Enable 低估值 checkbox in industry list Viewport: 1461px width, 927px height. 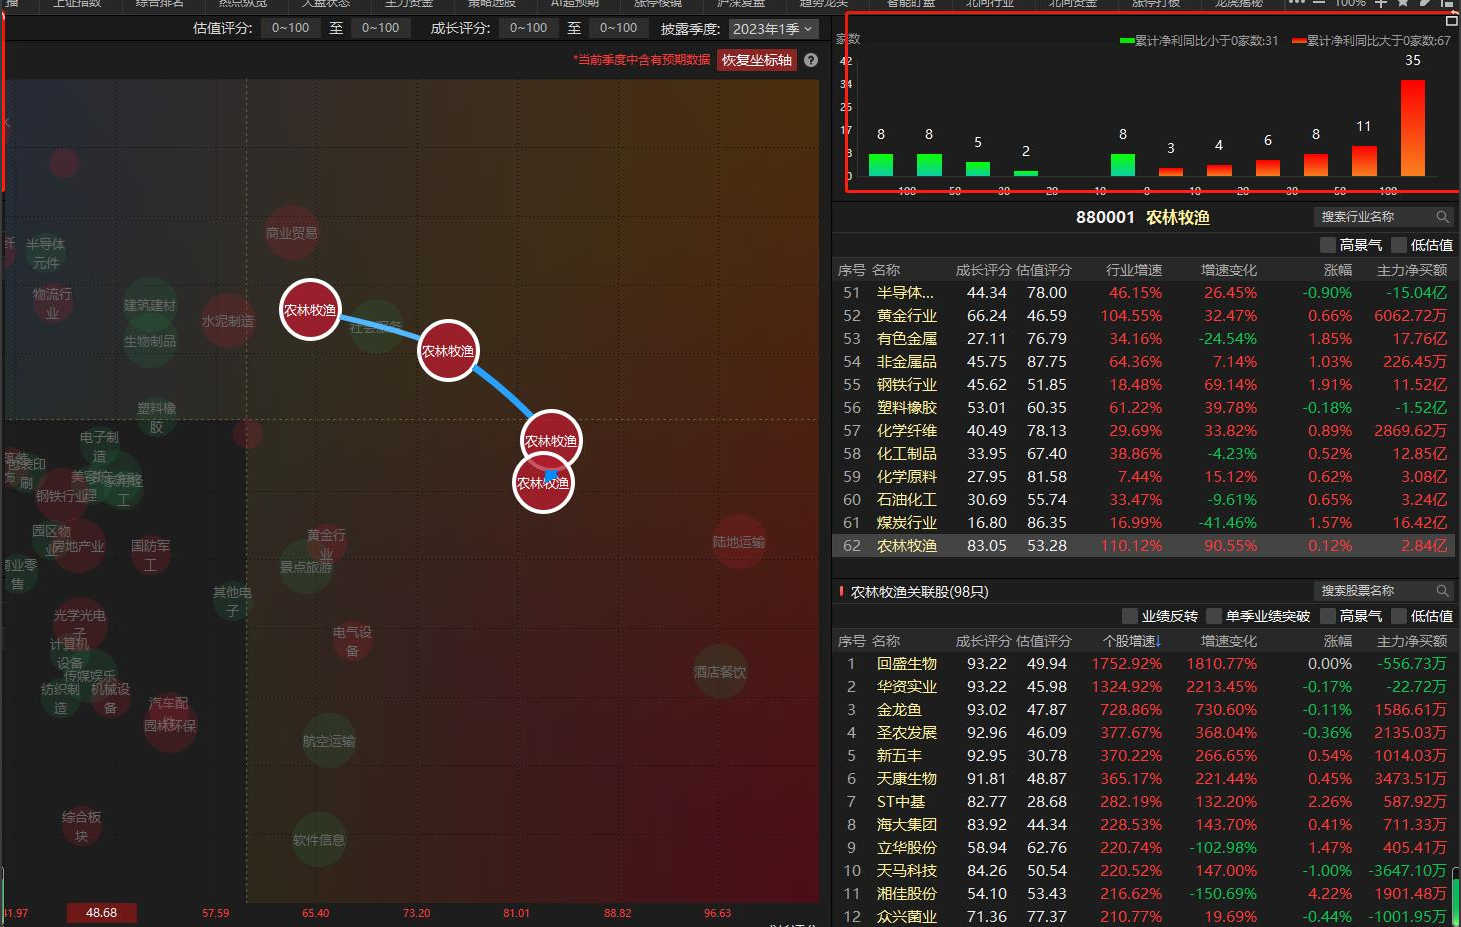(1399, 245)
